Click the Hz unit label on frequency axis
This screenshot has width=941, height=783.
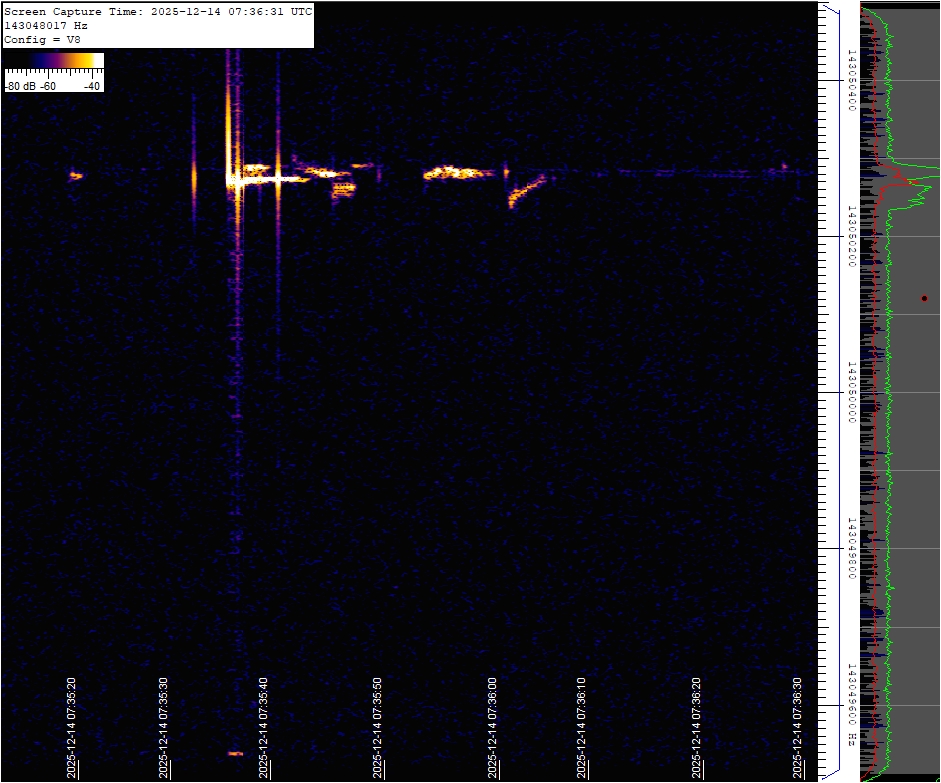point(851,738)
